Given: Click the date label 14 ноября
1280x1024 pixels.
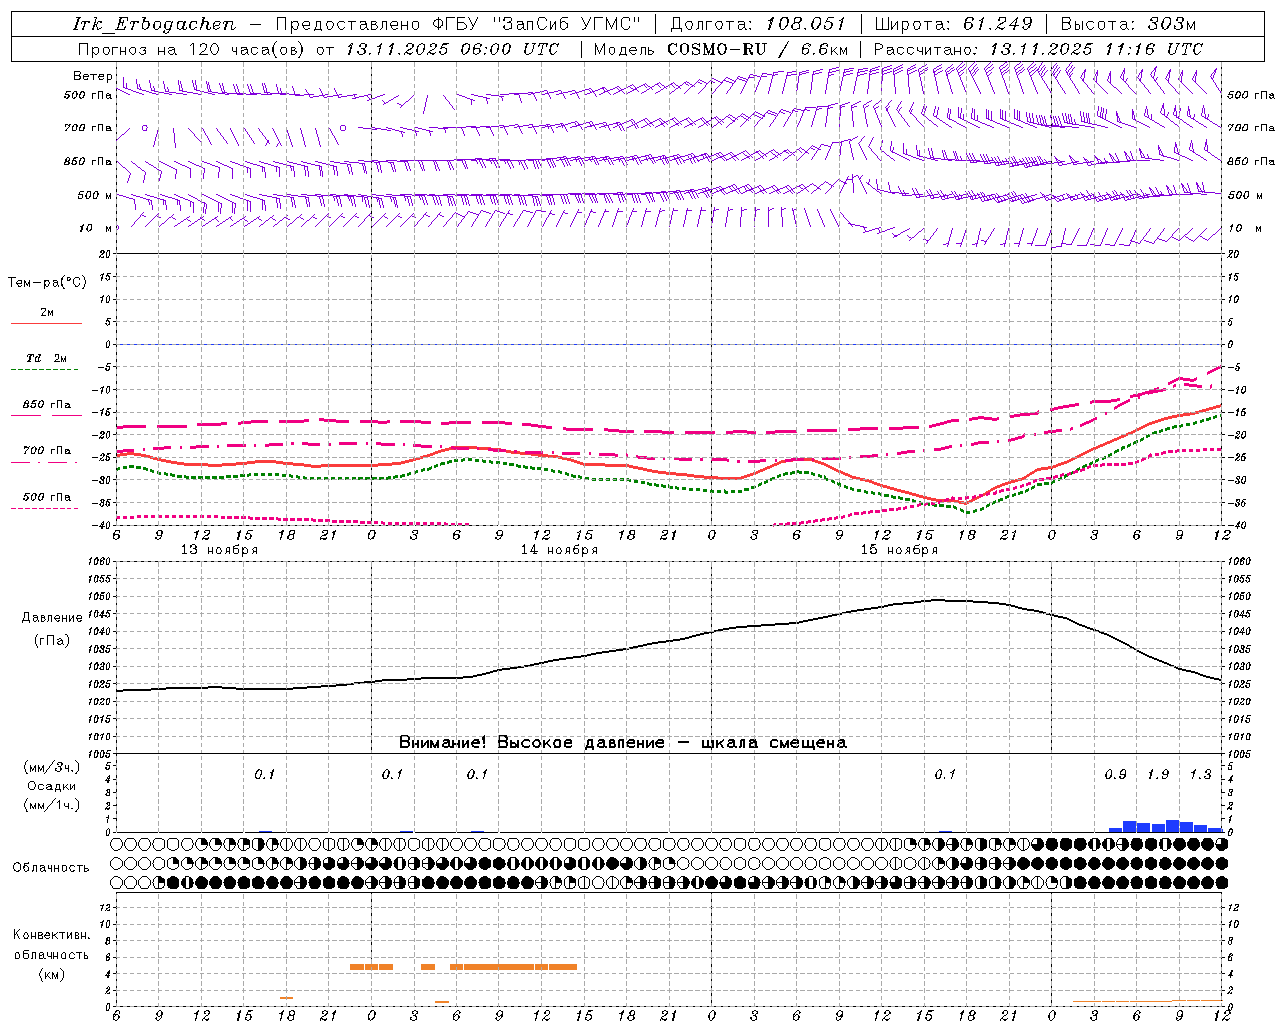Looking at the screenshot, I should pyautogui.click(x=559, y=550).
